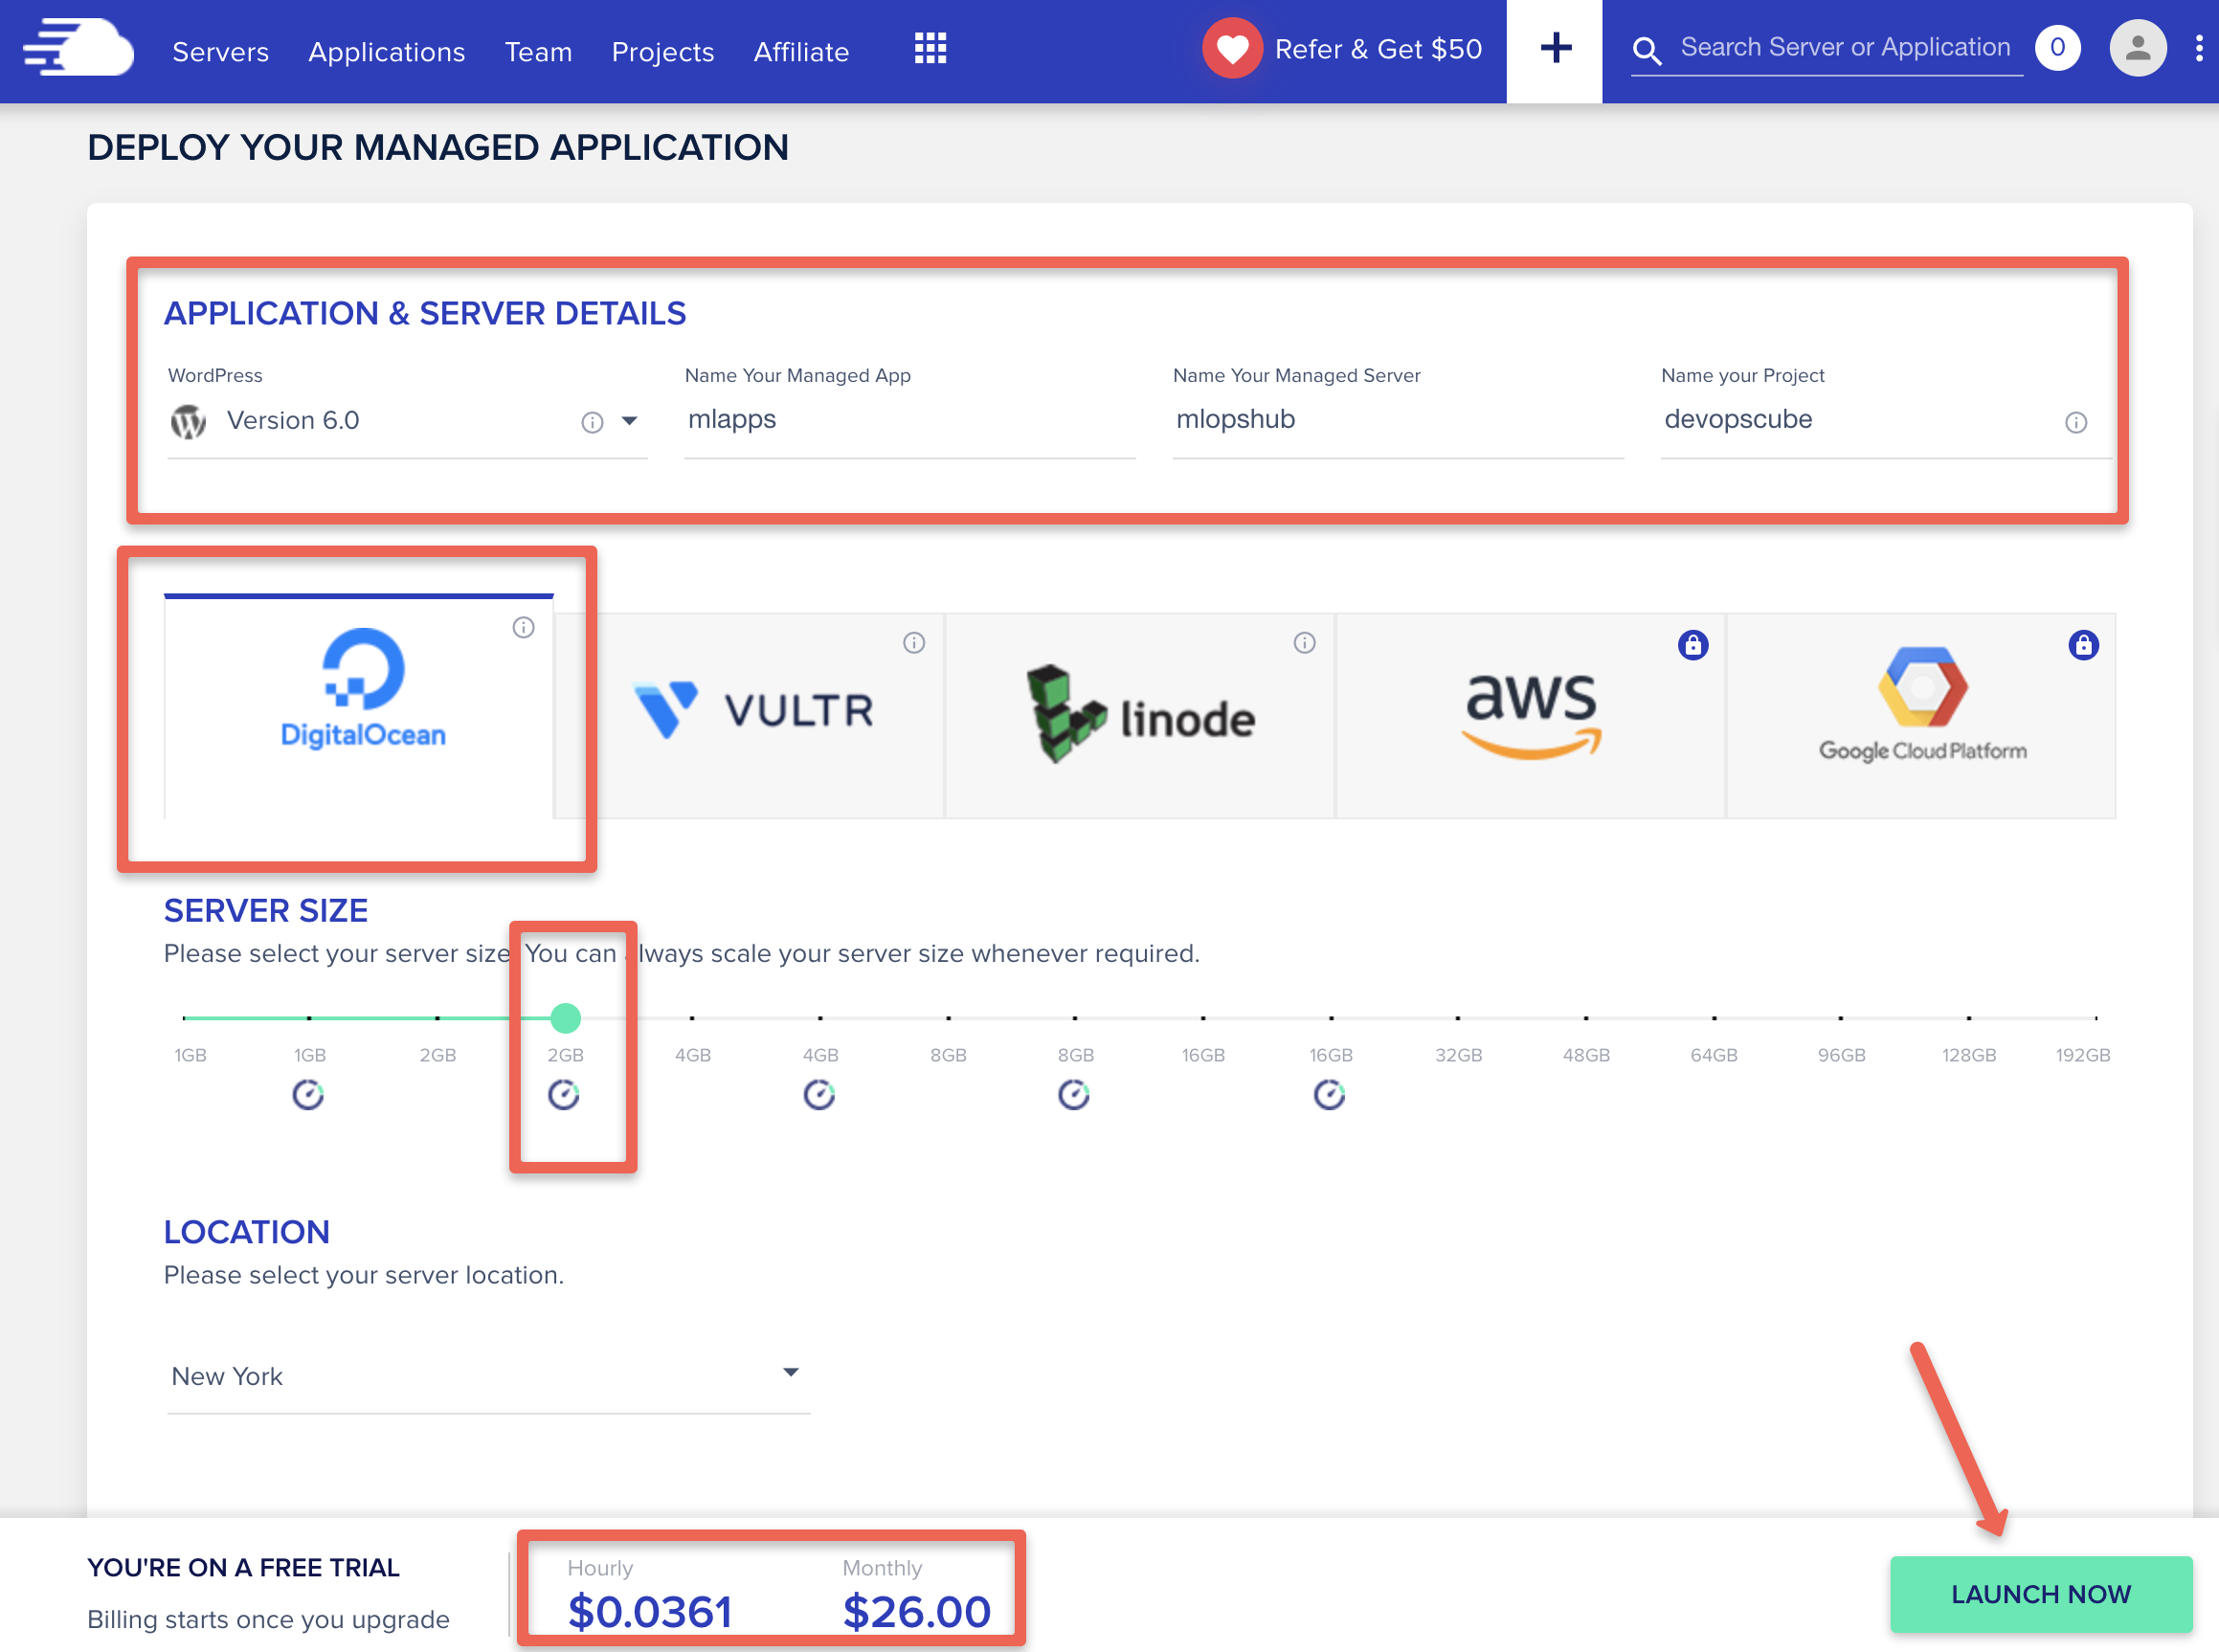This screenshot has height=1652, width=2219.
Task: Click the plus icon to add new server
Action: pyautogui.click(x=1555, y=47)
